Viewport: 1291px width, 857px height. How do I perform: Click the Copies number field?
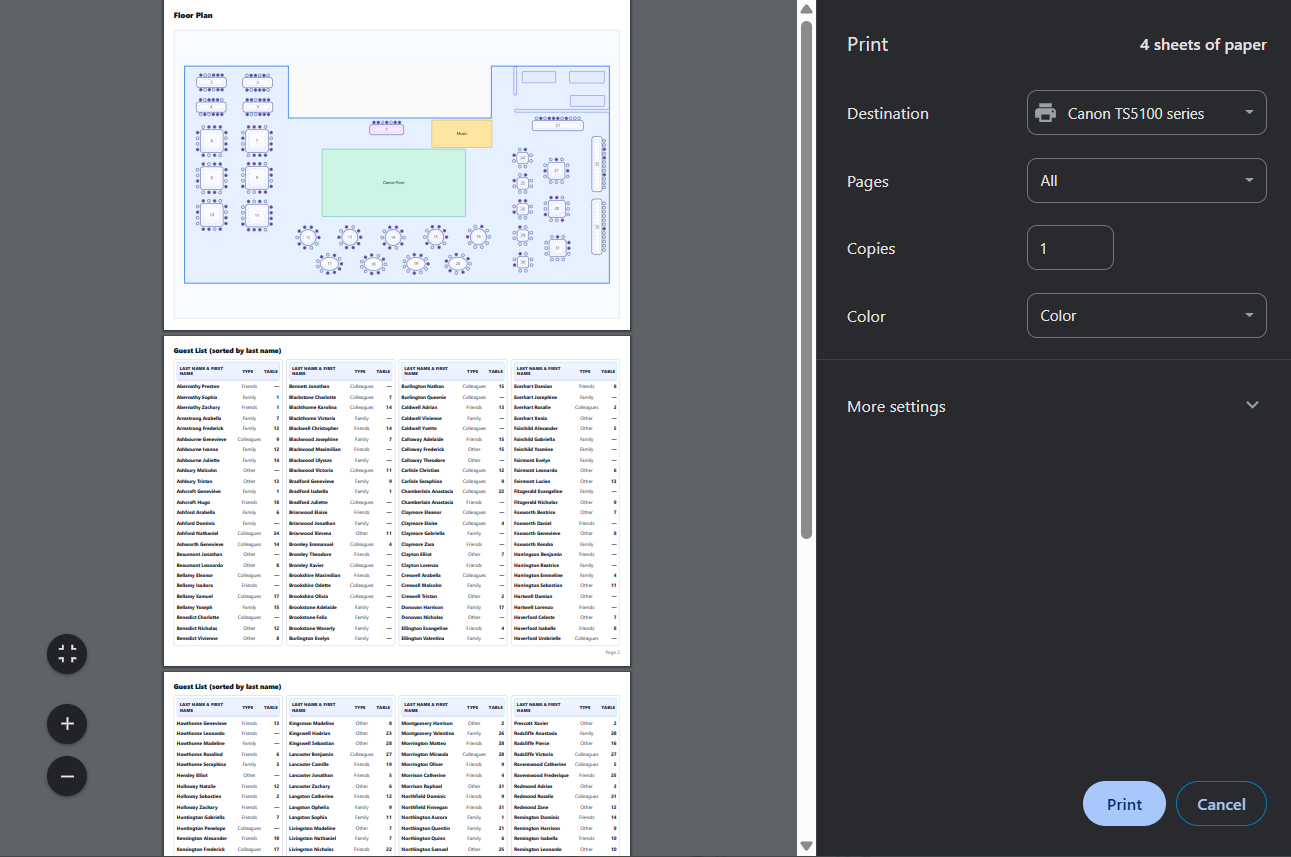coord(1070,248)
